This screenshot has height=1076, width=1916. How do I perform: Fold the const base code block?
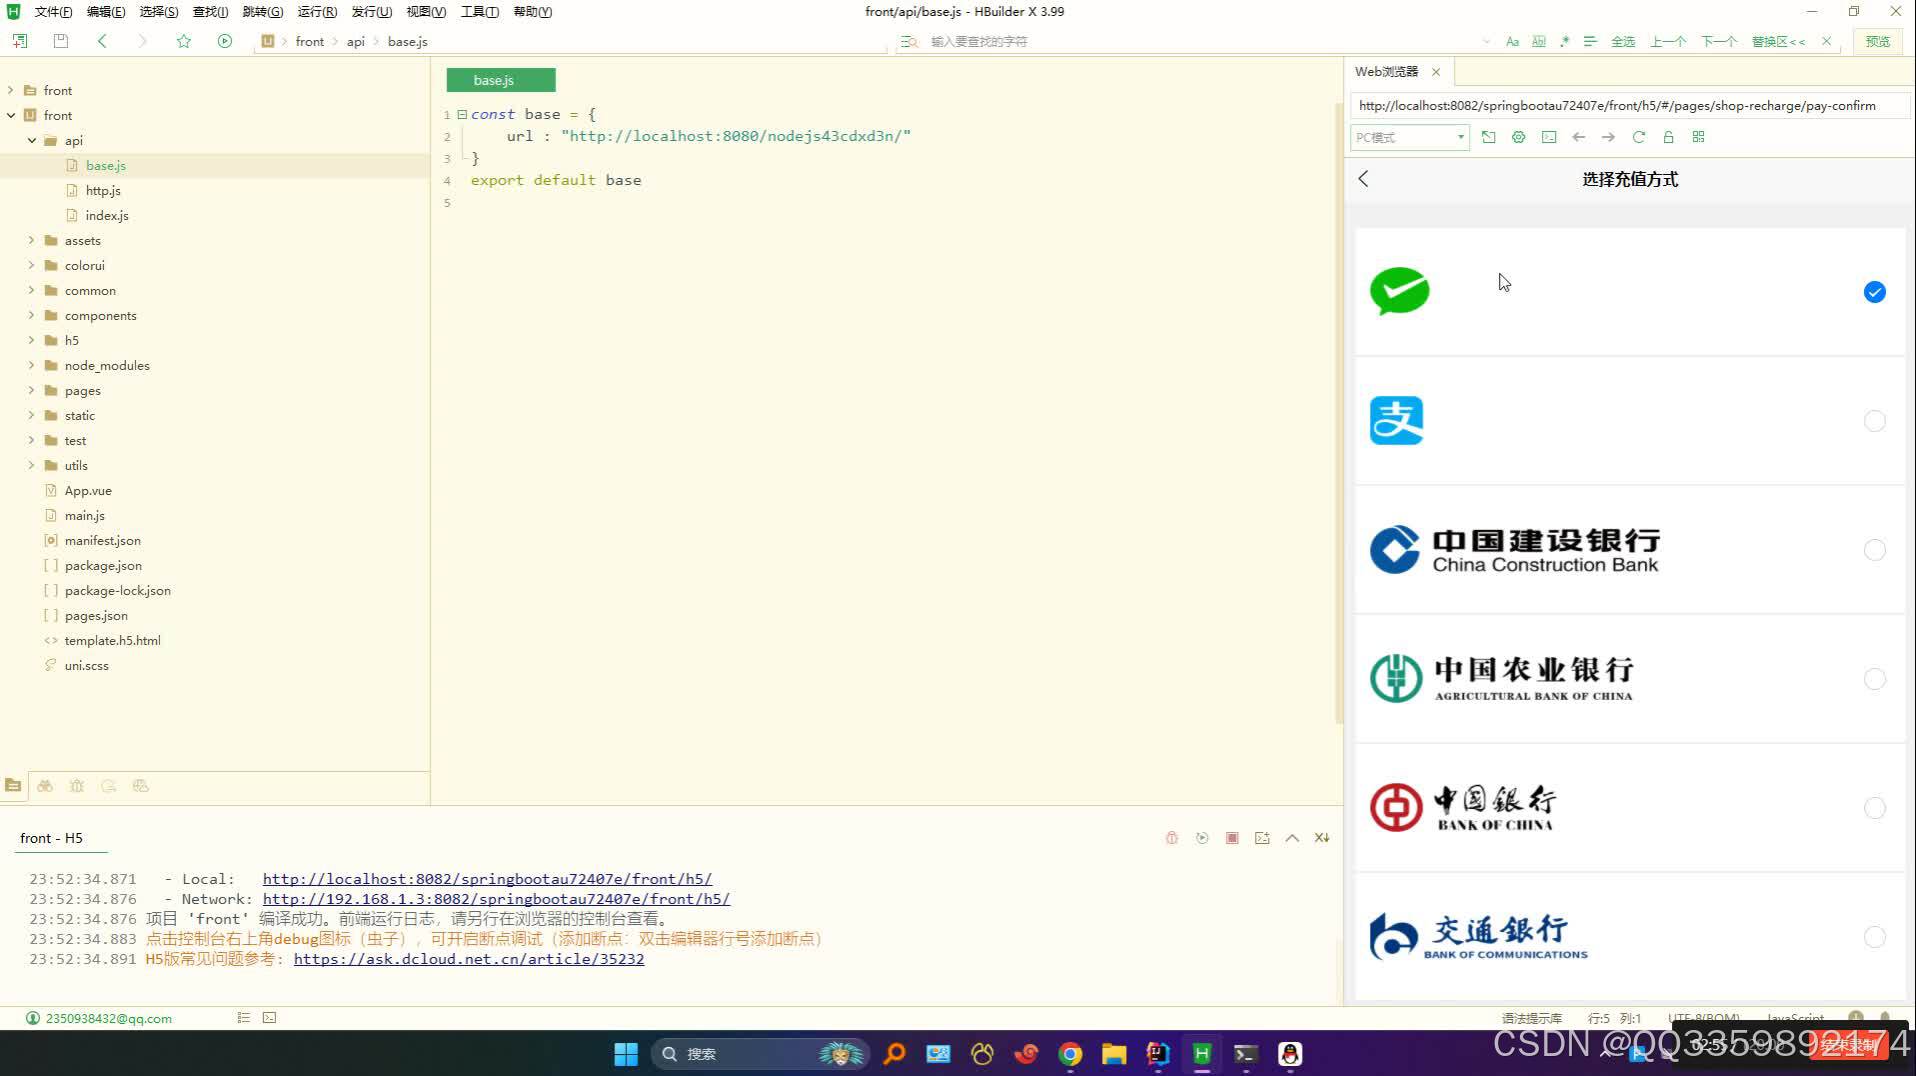click(x=462, y=114)
